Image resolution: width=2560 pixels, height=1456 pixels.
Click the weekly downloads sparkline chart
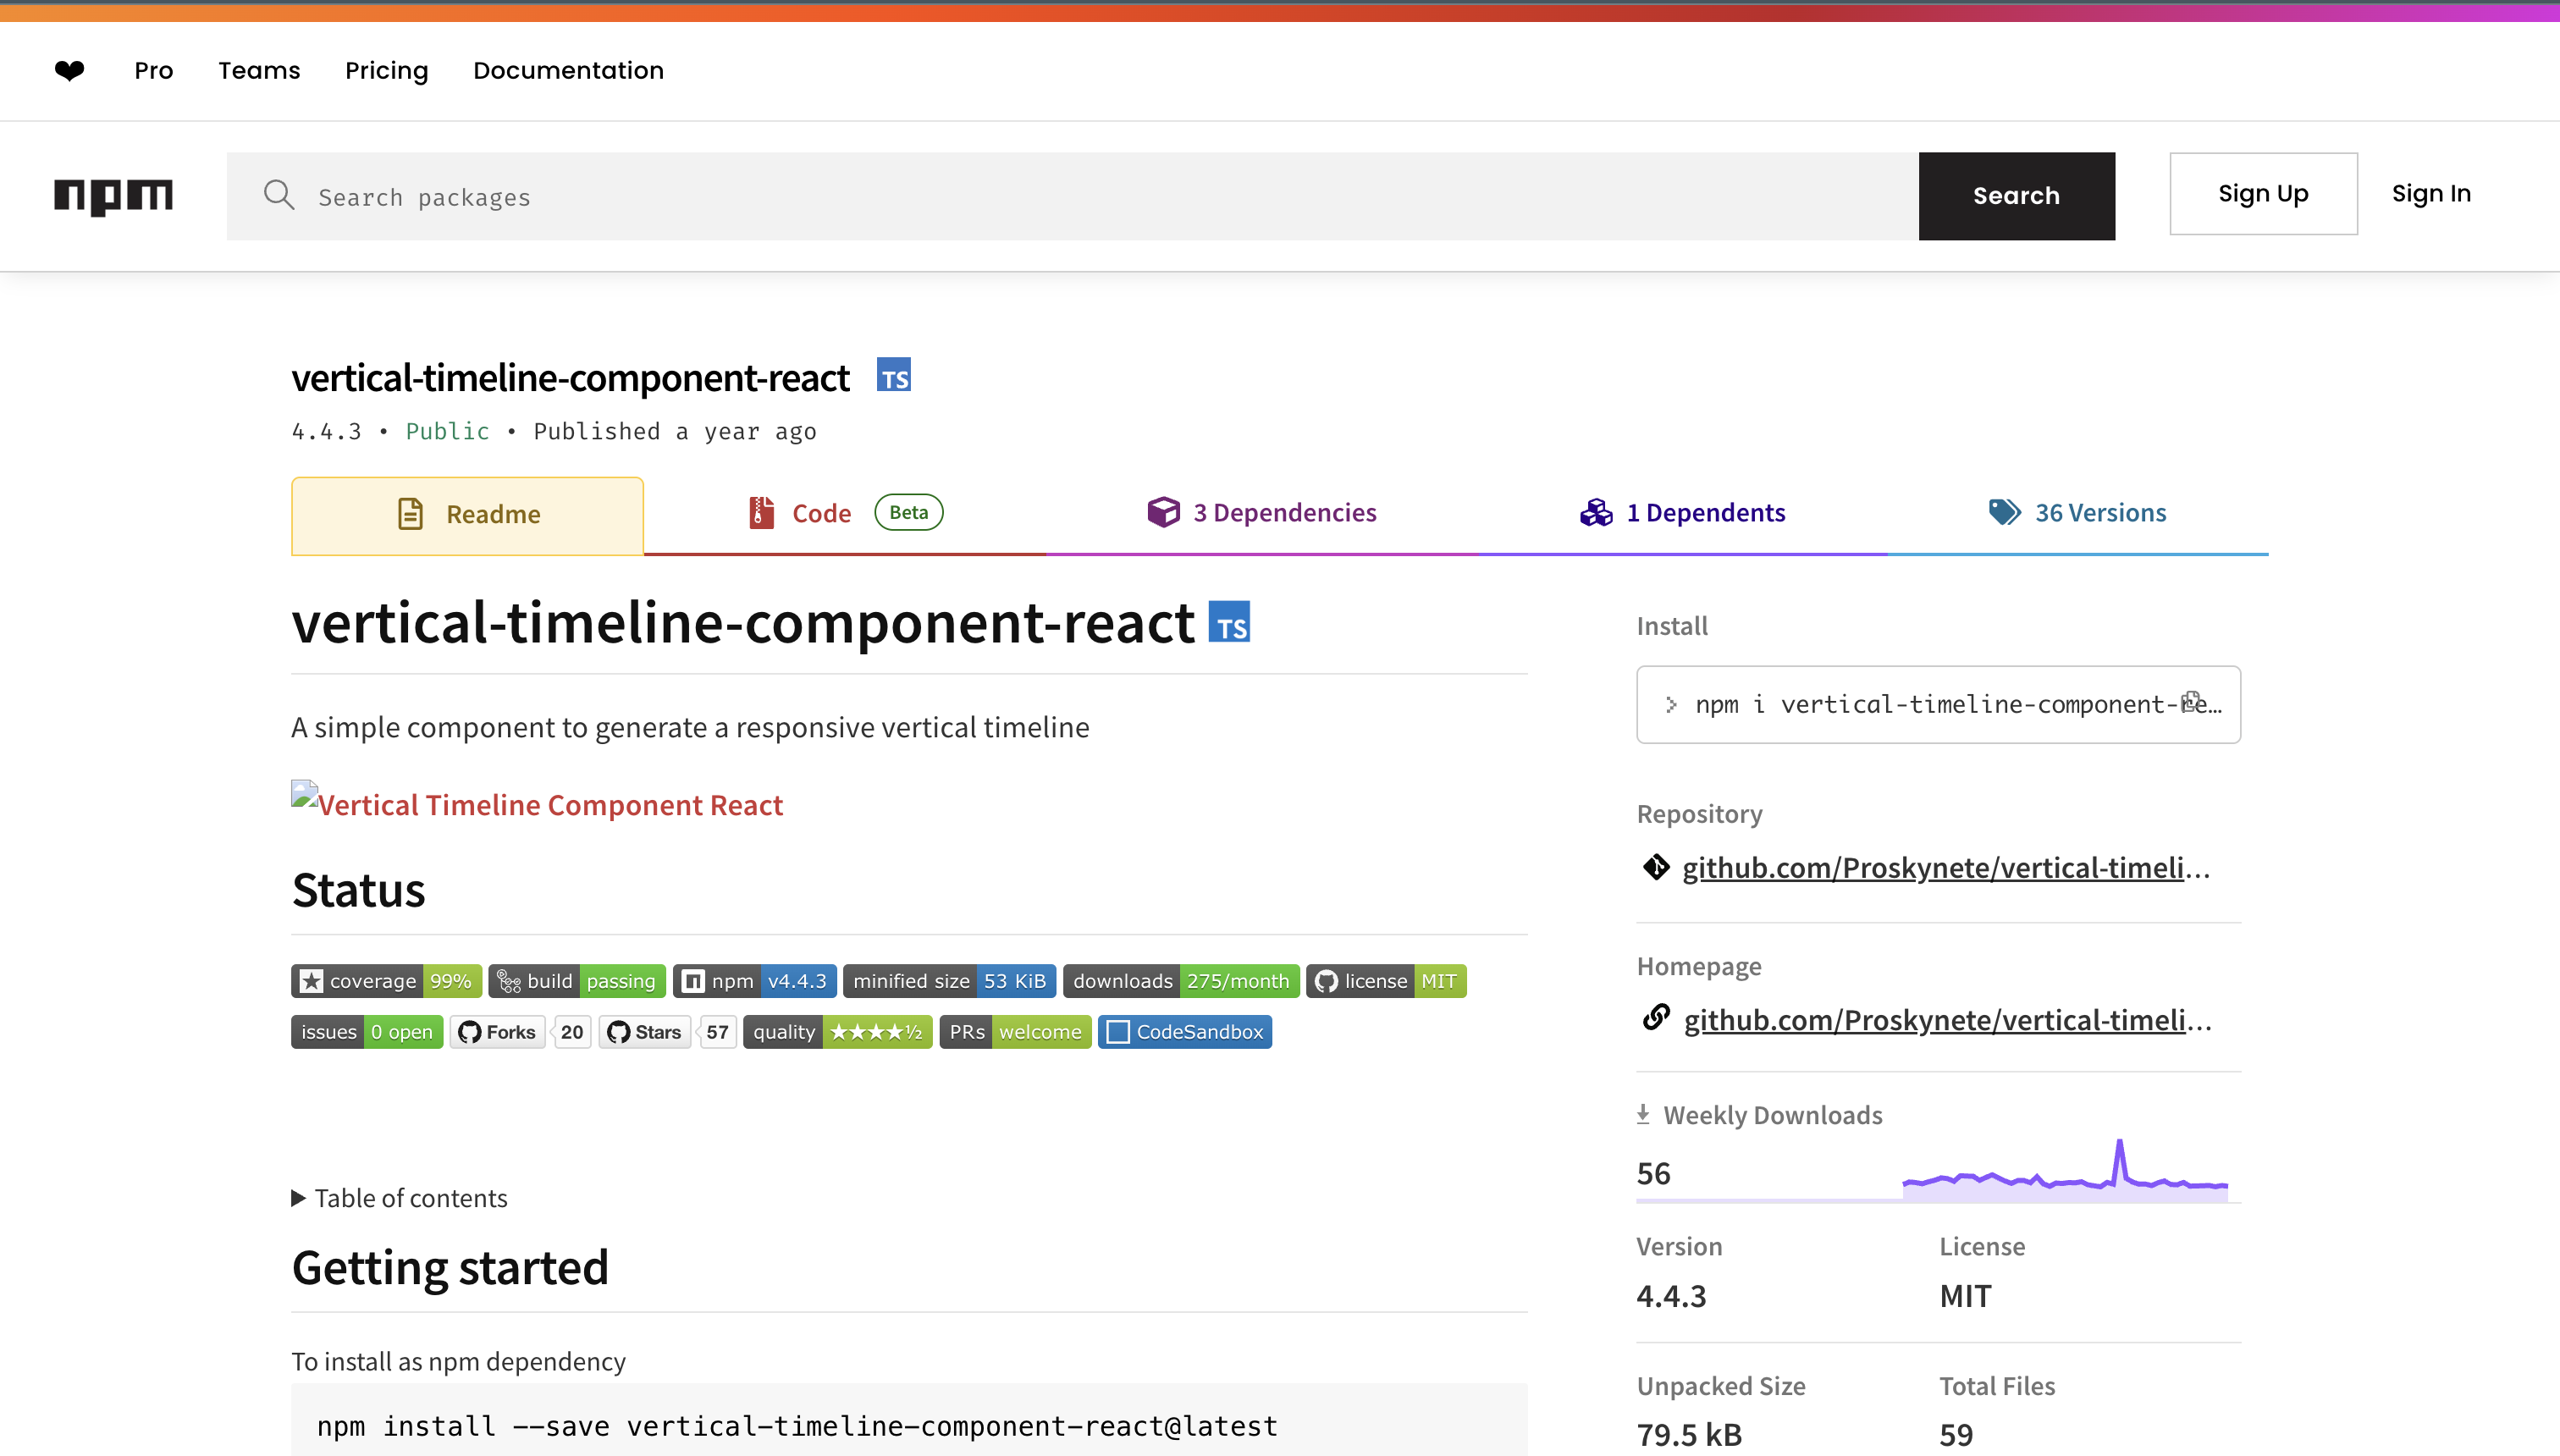[x=2065, y=1170]
